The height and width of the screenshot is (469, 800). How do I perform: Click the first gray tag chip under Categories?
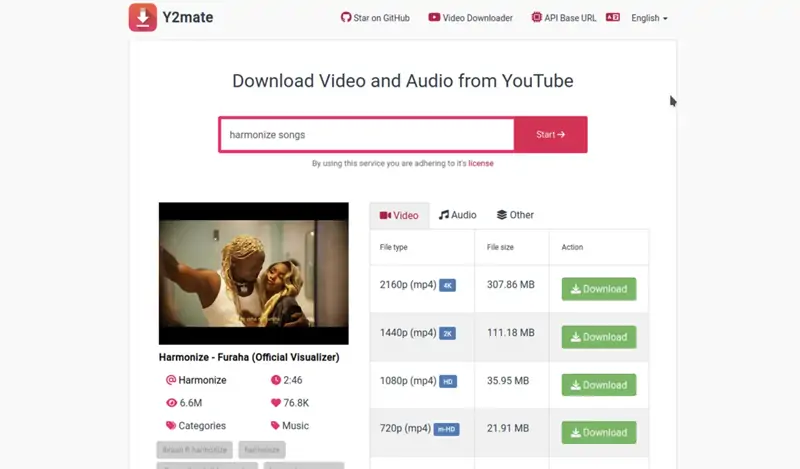[x=194, y=450]
